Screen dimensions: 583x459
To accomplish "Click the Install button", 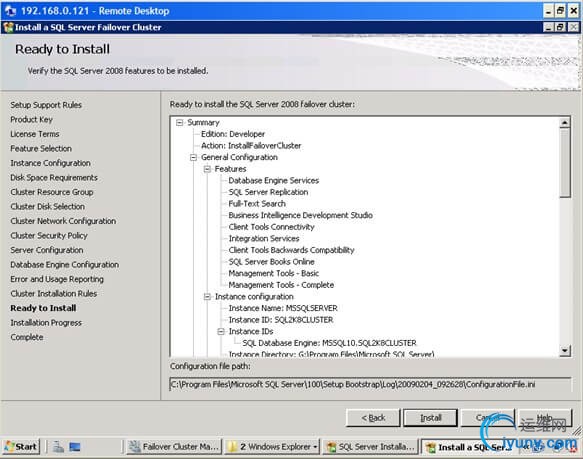I will [431, 418].
